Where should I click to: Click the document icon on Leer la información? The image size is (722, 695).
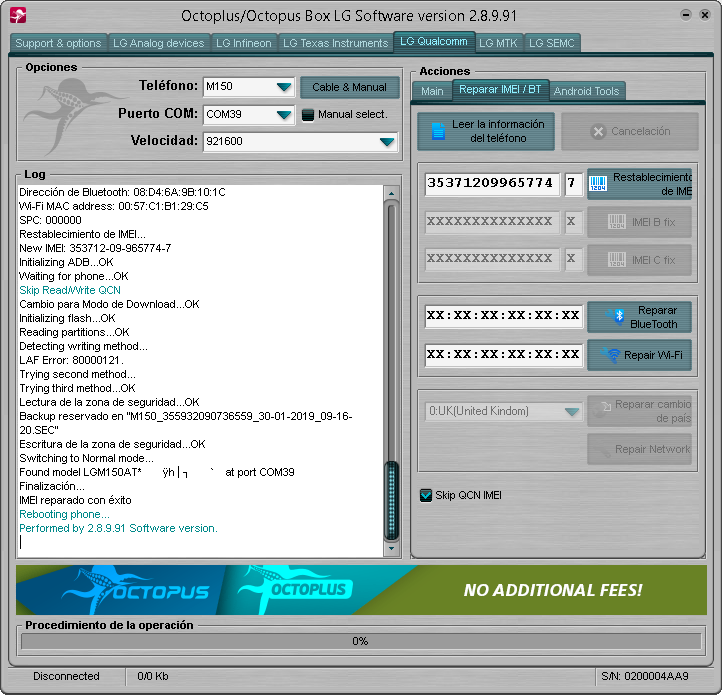coord(438,131)
